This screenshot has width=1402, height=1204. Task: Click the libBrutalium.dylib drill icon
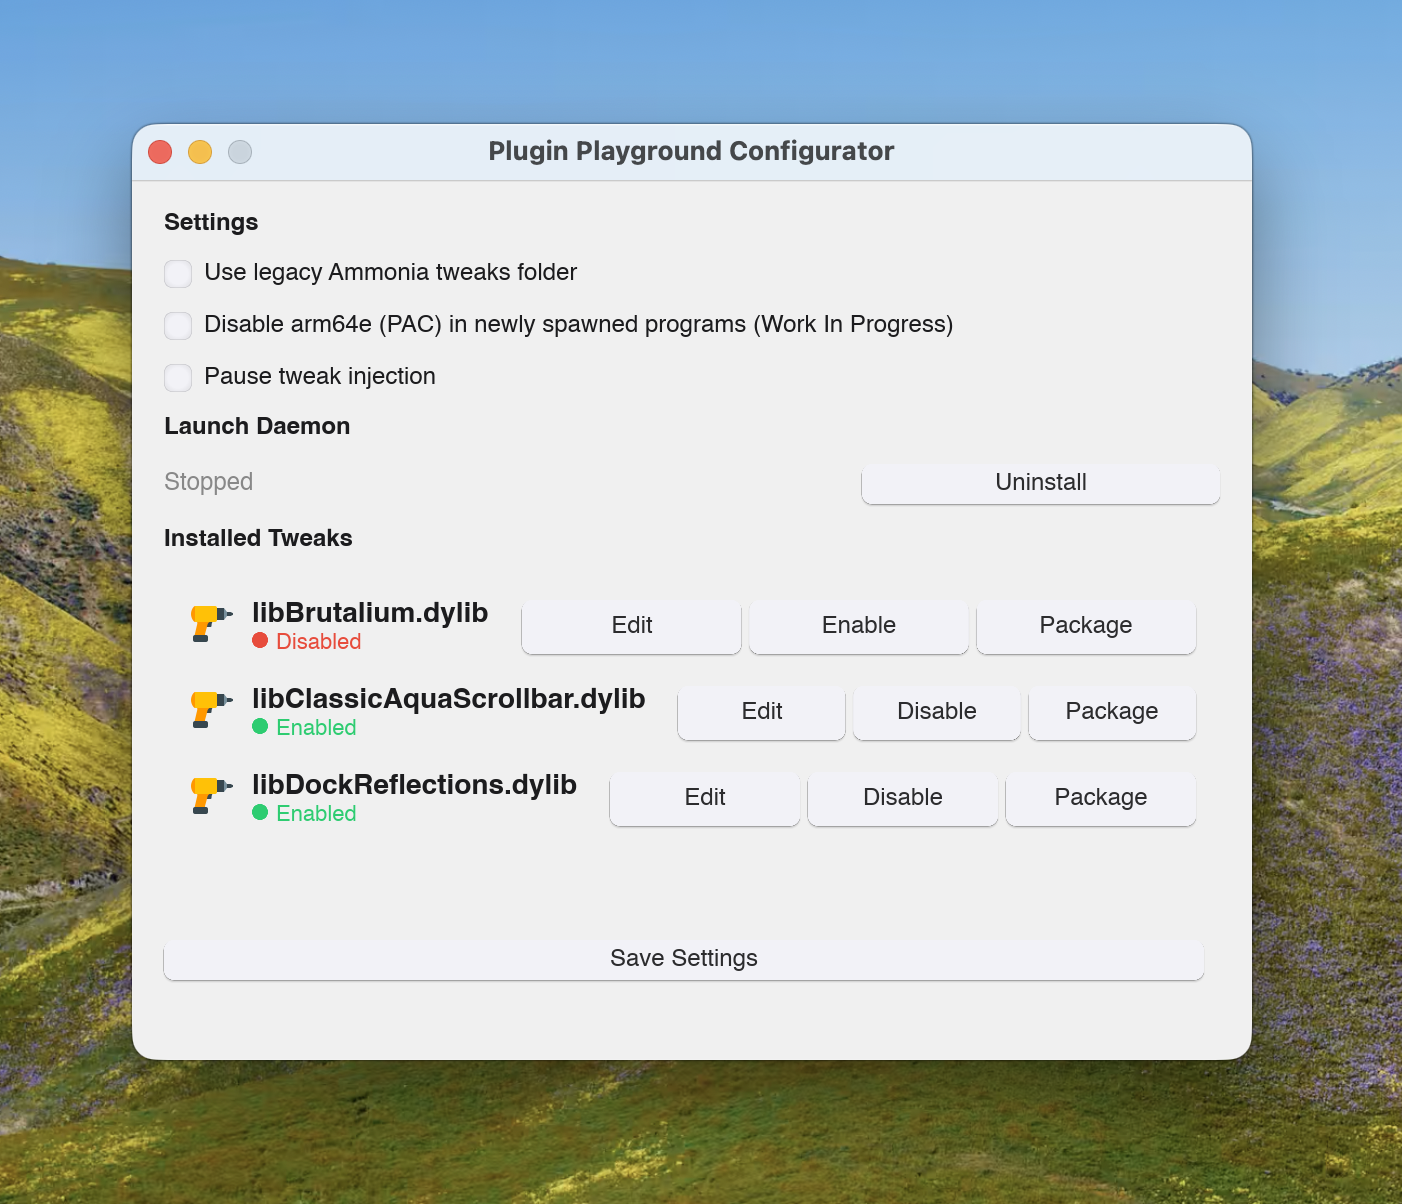(x=211, y=624)
